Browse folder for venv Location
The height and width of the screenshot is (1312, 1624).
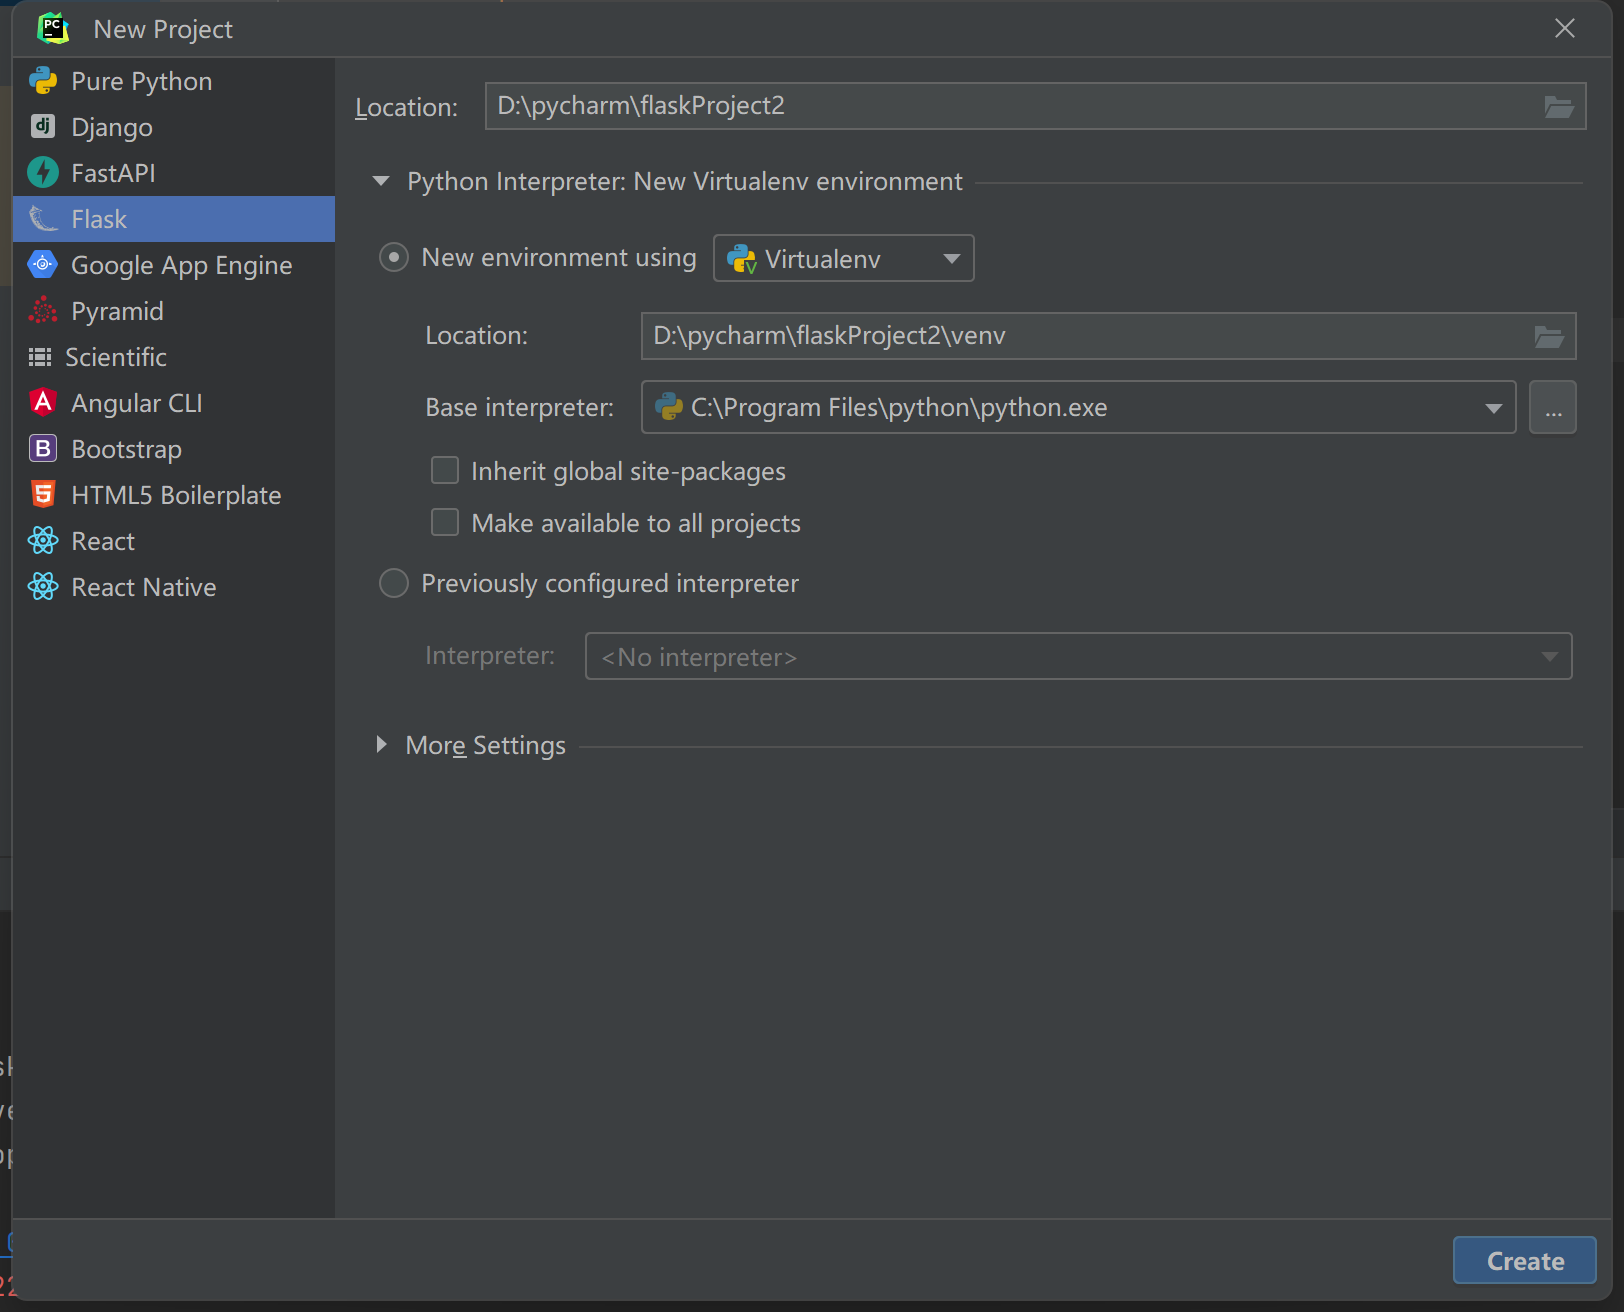click(1549, 336)
